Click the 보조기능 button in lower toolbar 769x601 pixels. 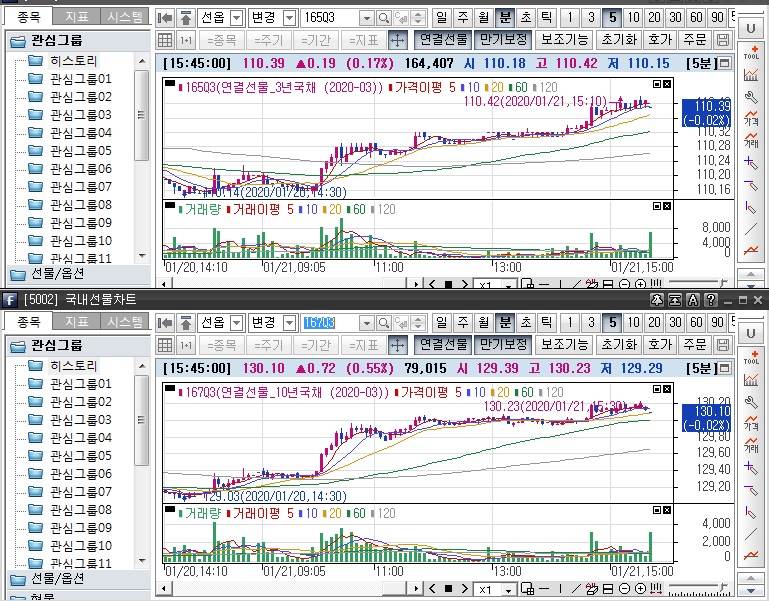pyautogui.click(x=564, y=345)
